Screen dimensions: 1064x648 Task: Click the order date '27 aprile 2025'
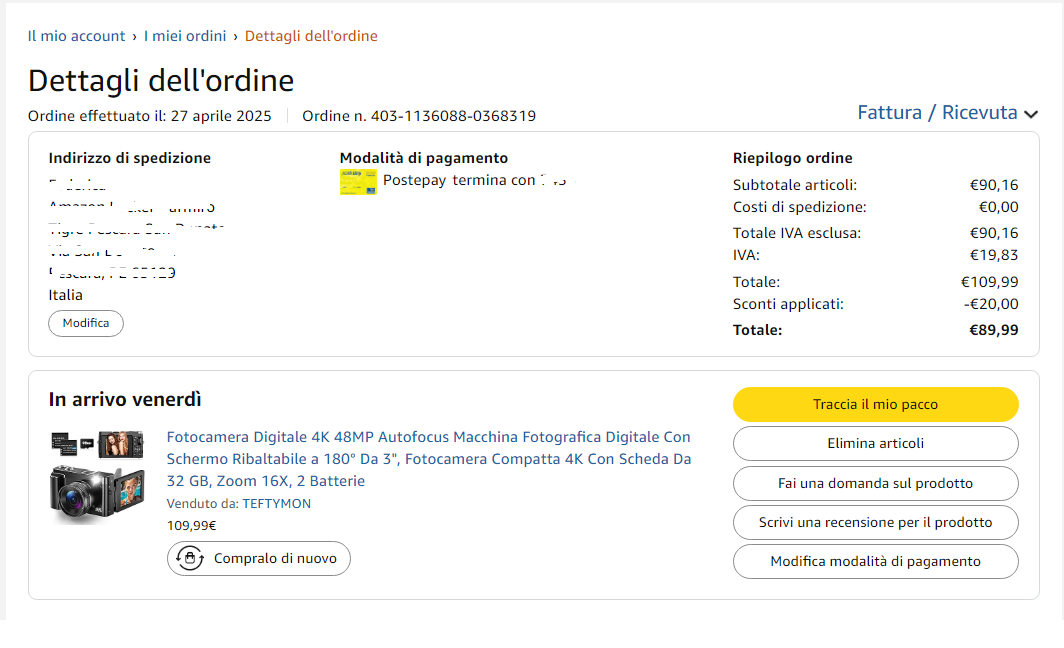point(221,116)
